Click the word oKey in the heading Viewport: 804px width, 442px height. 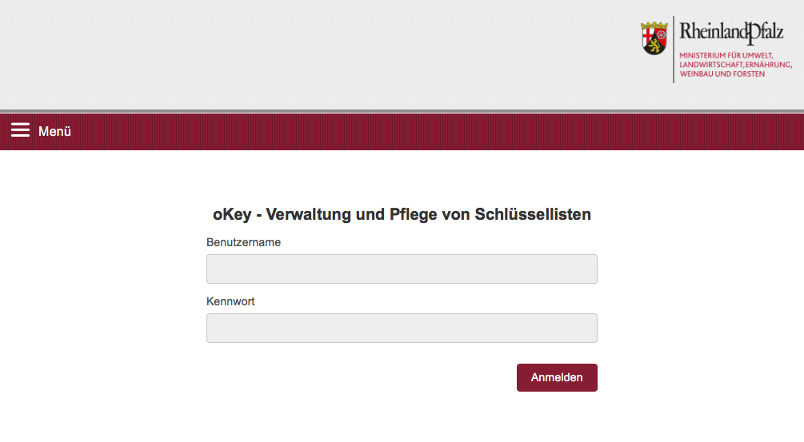click(x=231, y=214)
